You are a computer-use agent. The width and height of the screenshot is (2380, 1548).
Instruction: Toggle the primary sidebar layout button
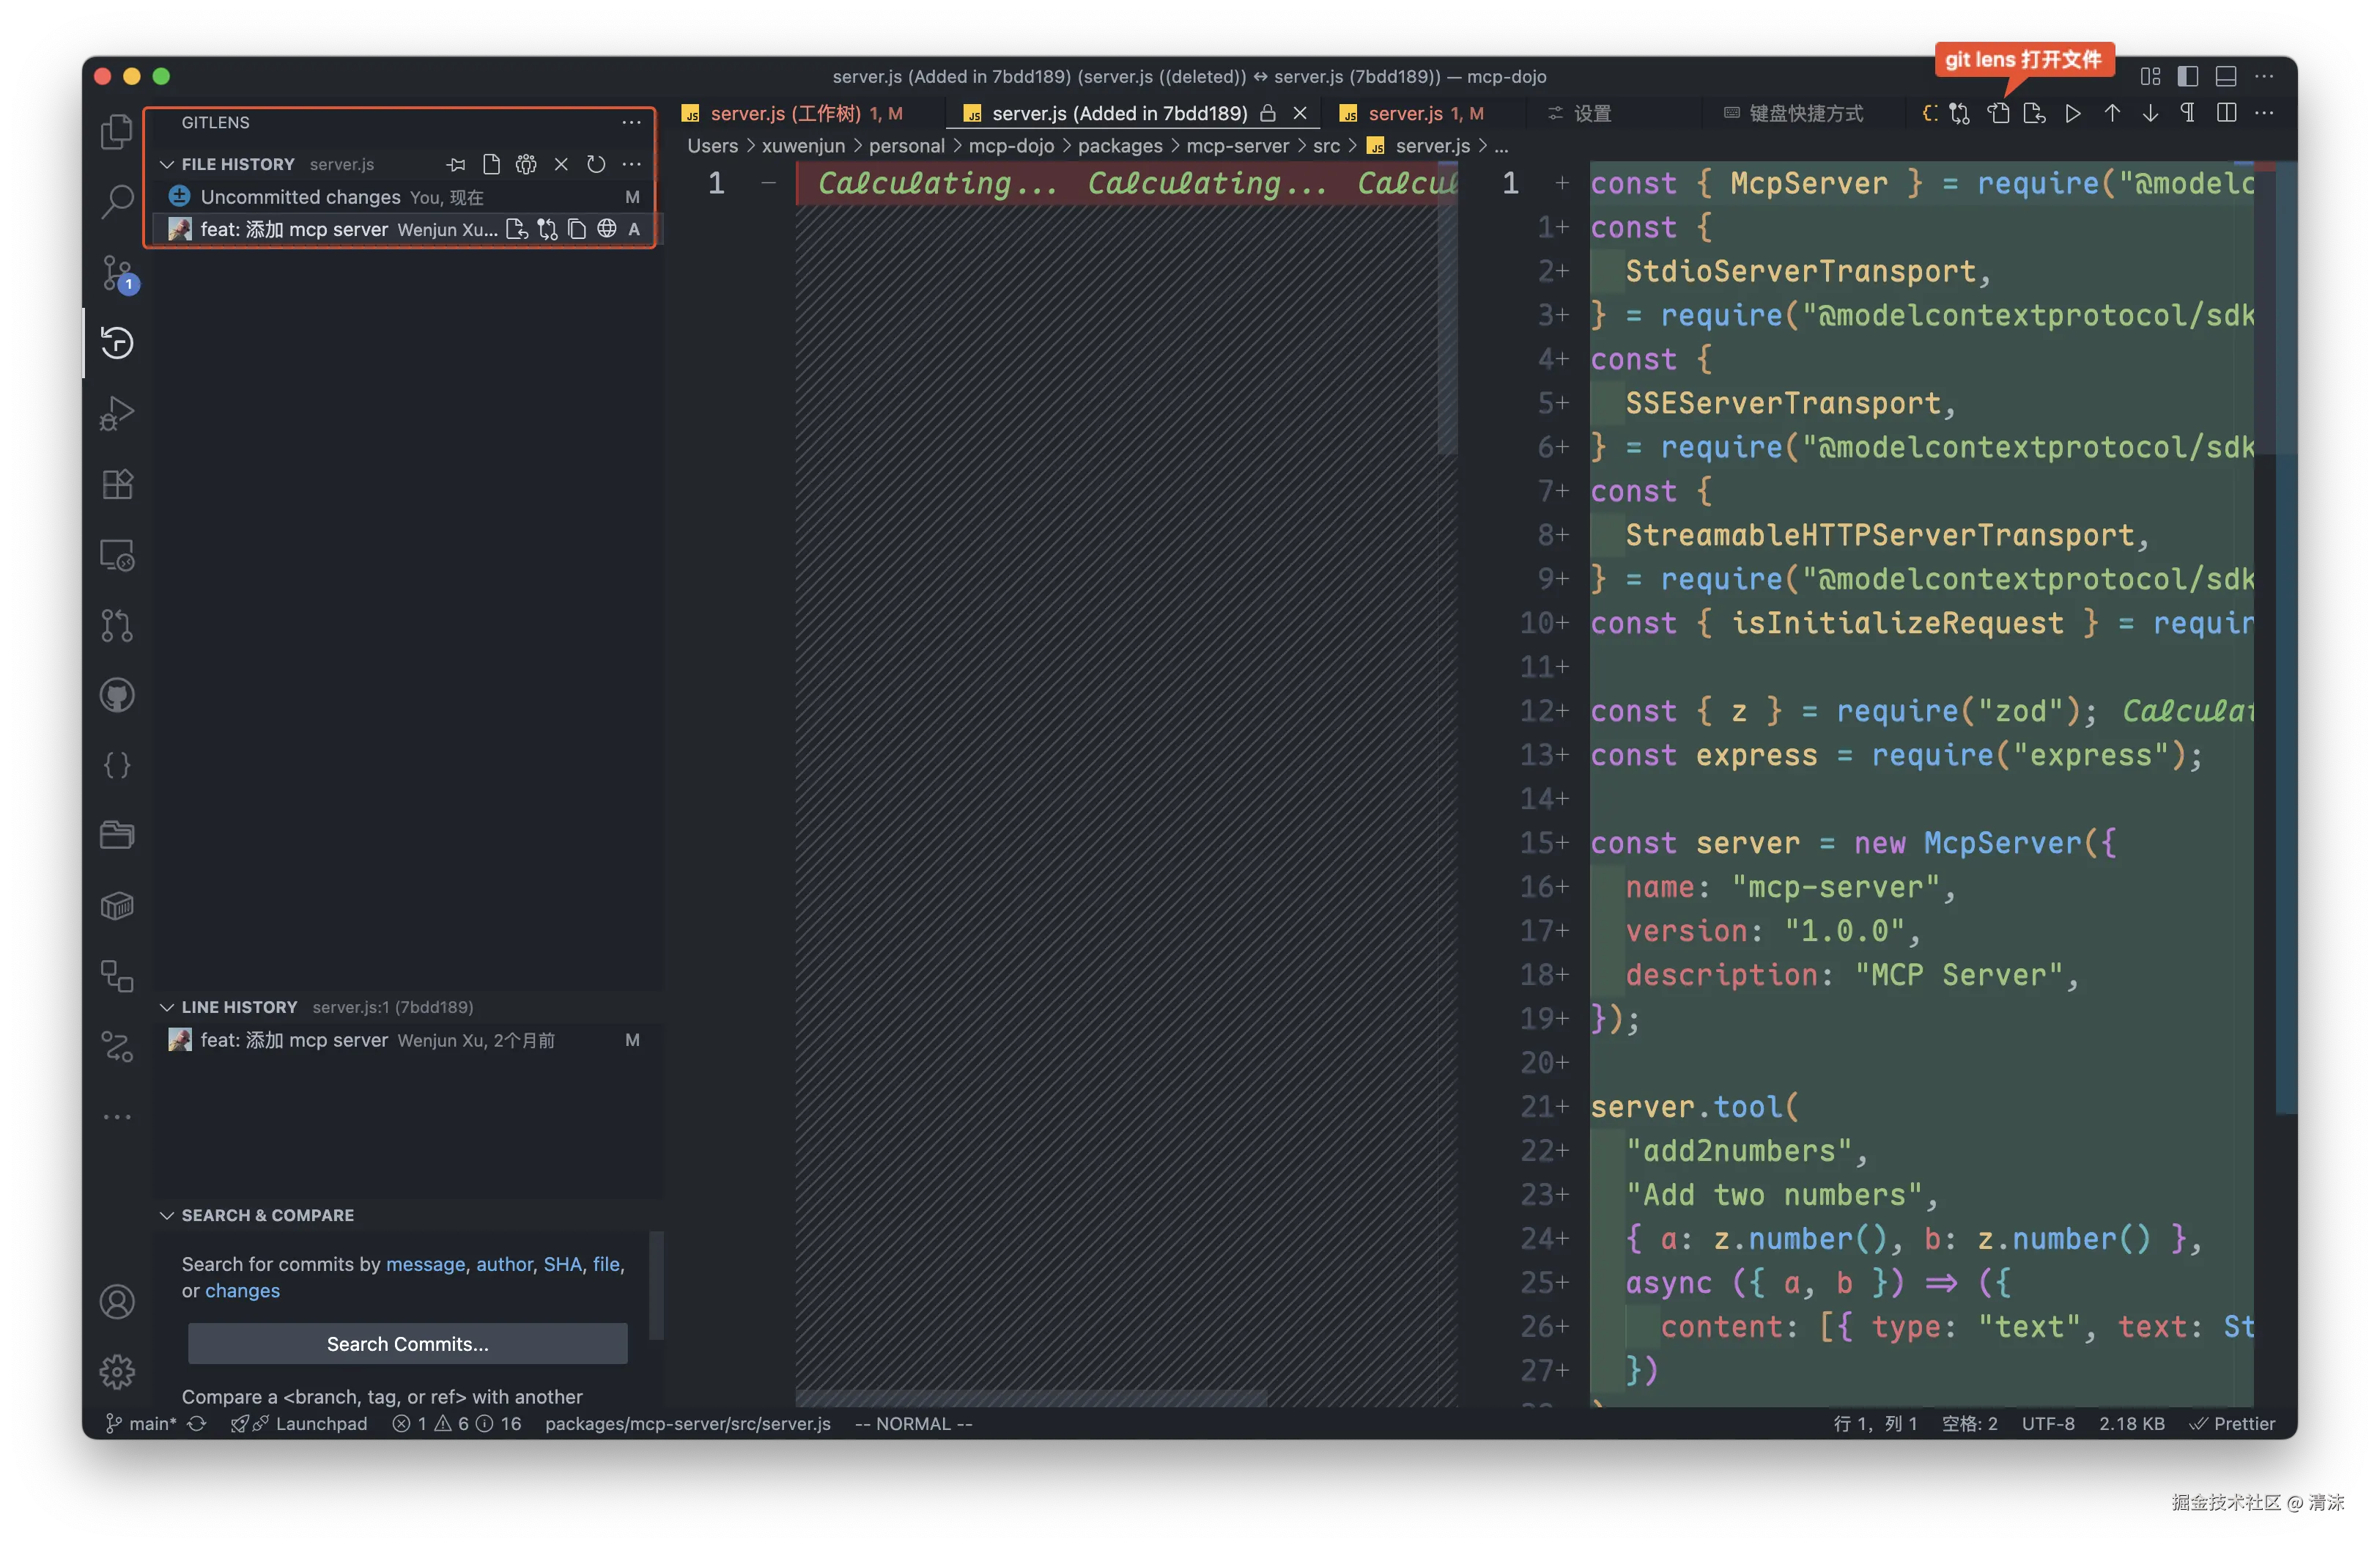2188,76
